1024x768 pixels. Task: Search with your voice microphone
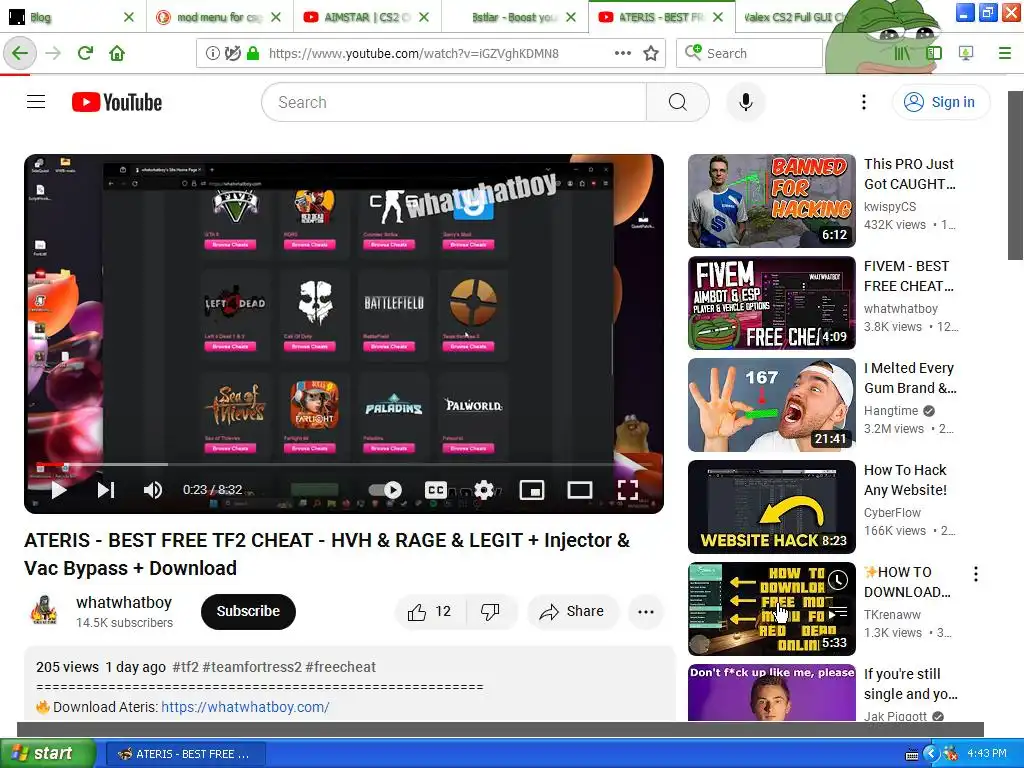(745, 102)
